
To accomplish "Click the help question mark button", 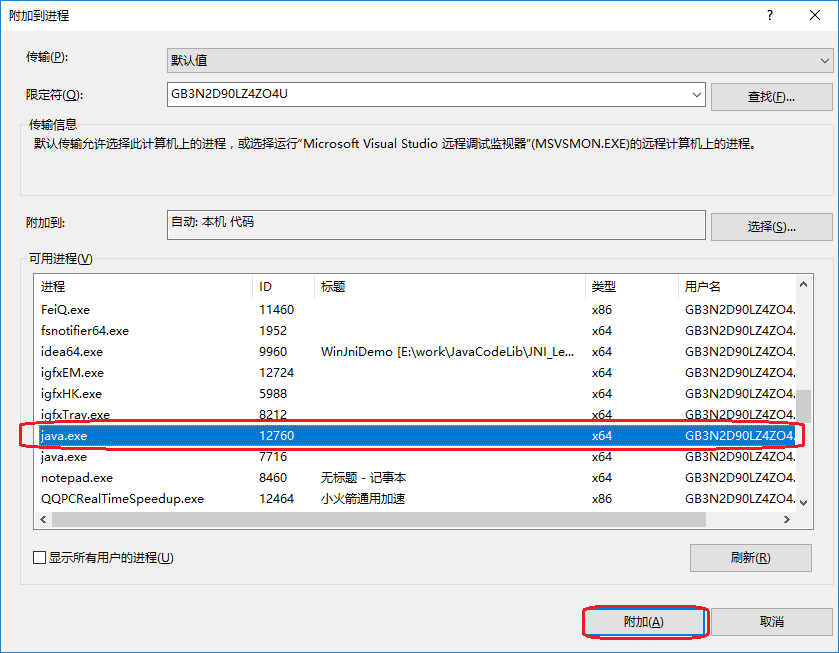I will click(x=769, y=15).
